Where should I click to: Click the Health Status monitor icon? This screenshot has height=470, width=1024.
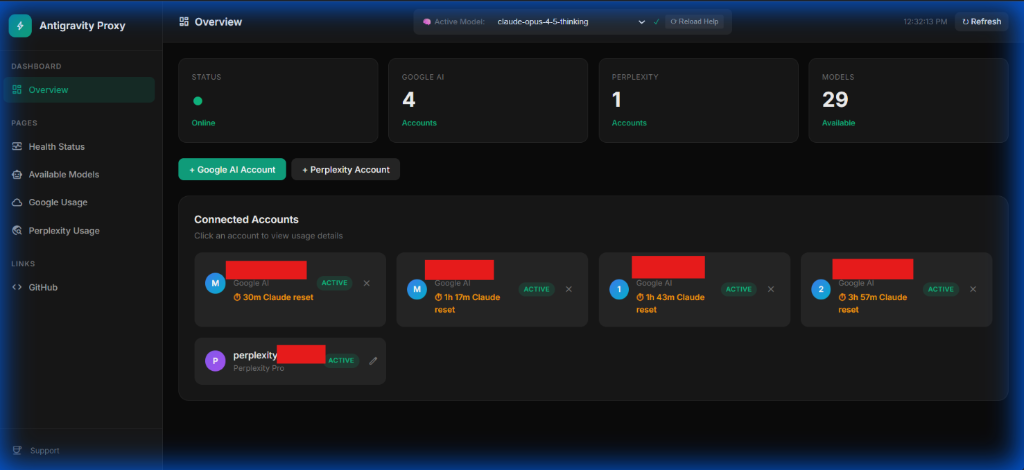click(x=17, y=147)
